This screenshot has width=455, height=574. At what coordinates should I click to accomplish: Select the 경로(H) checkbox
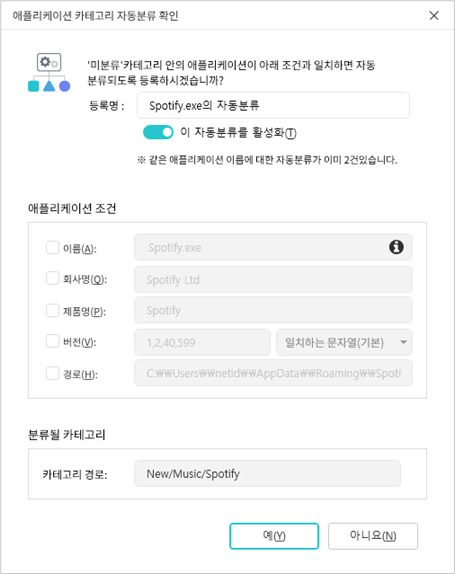(52, 373)
